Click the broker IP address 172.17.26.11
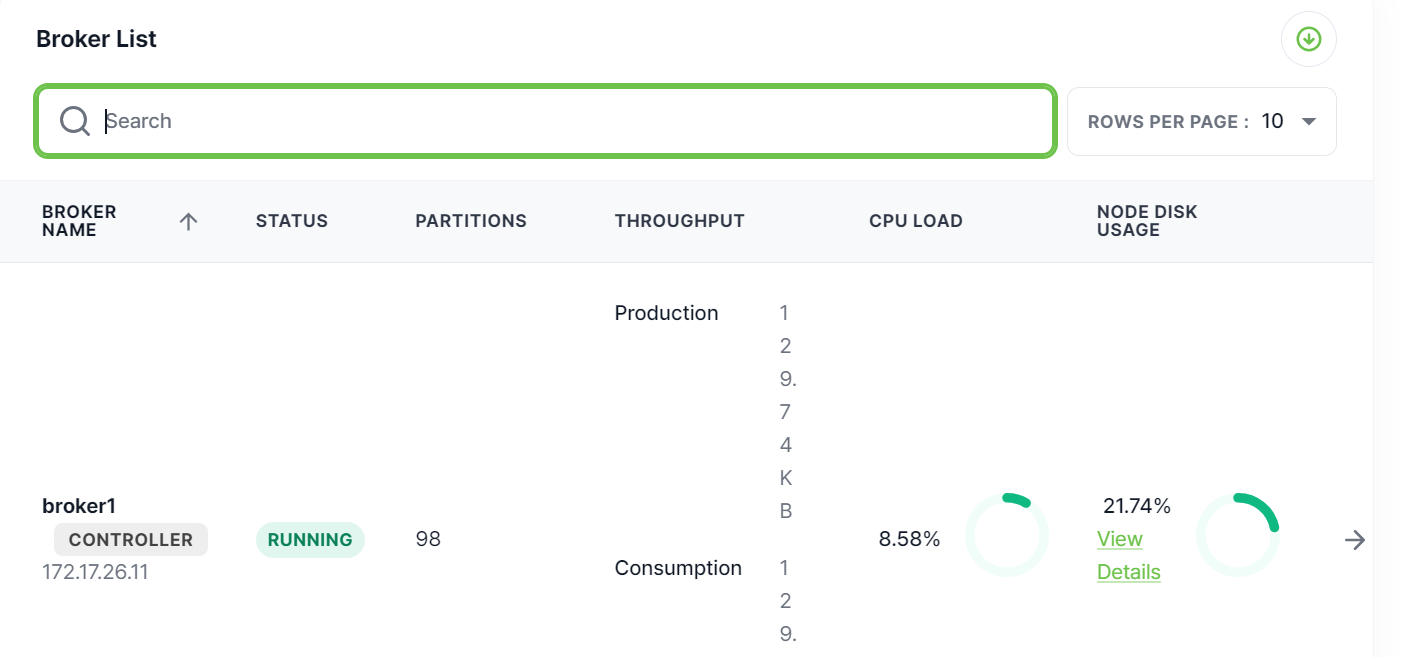Image resolution: width=1402 pixels, height=657 pixels. (95, 573)
